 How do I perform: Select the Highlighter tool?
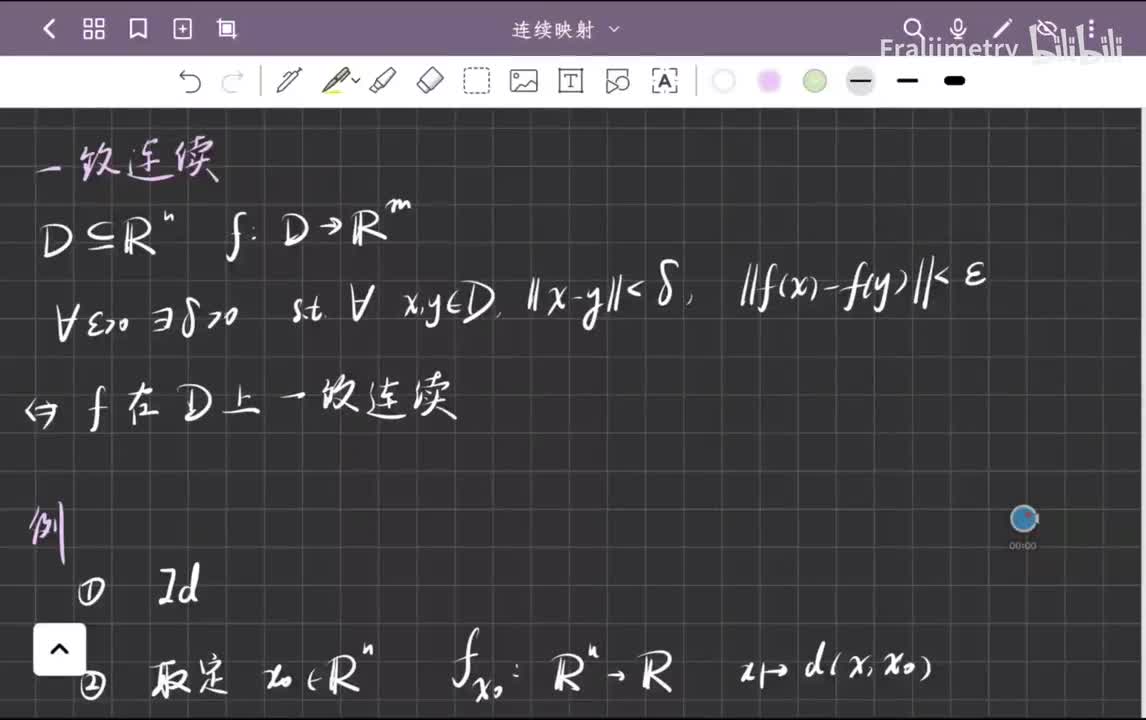[336, 80]
